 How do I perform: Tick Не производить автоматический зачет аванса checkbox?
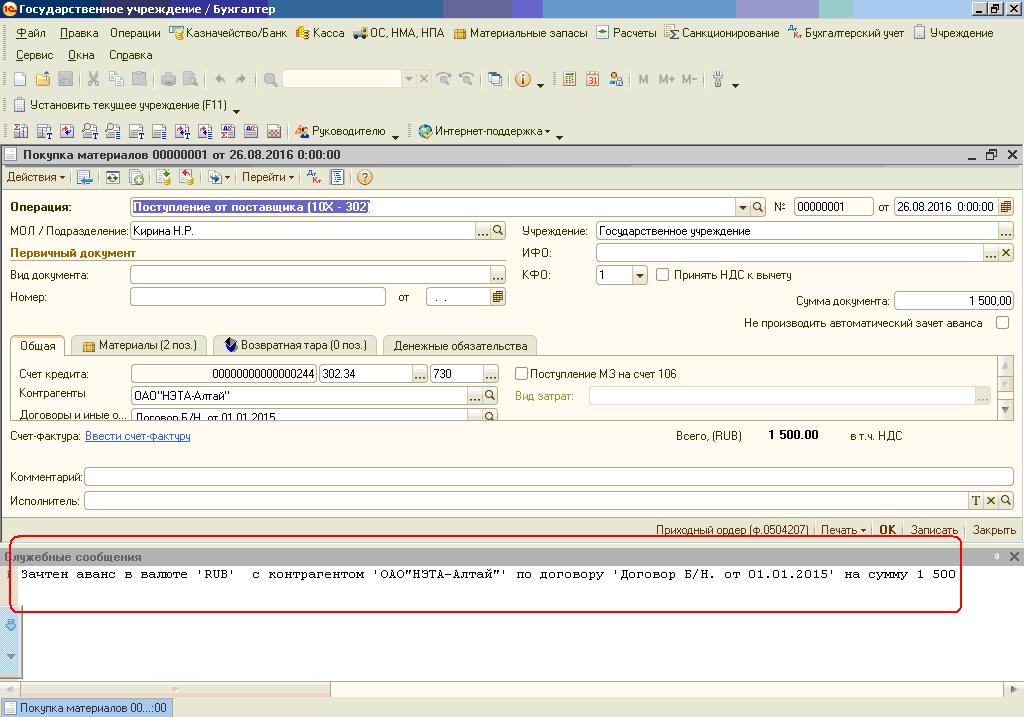1003,323
